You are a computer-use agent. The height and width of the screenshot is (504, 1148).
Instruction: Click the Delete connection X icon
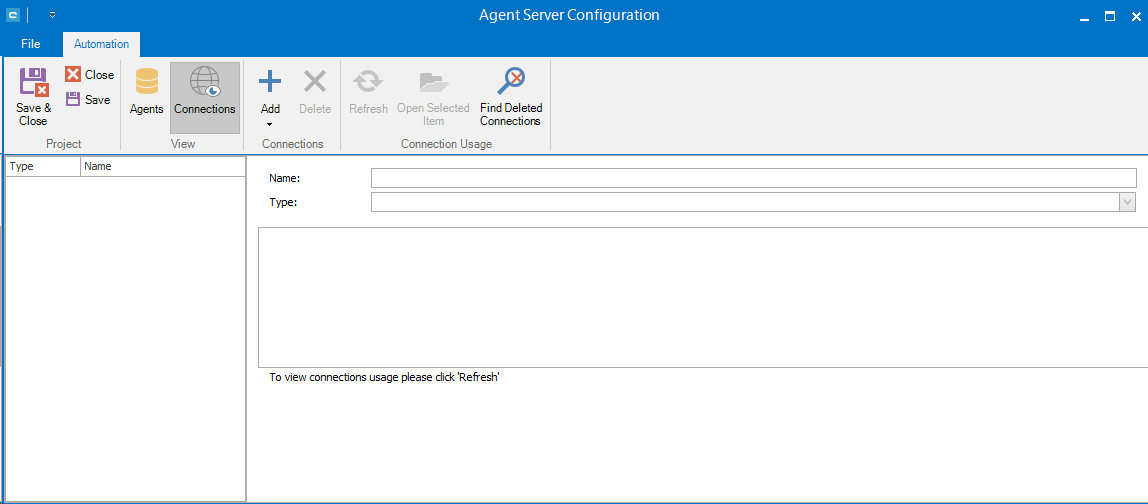click(315, 82)
